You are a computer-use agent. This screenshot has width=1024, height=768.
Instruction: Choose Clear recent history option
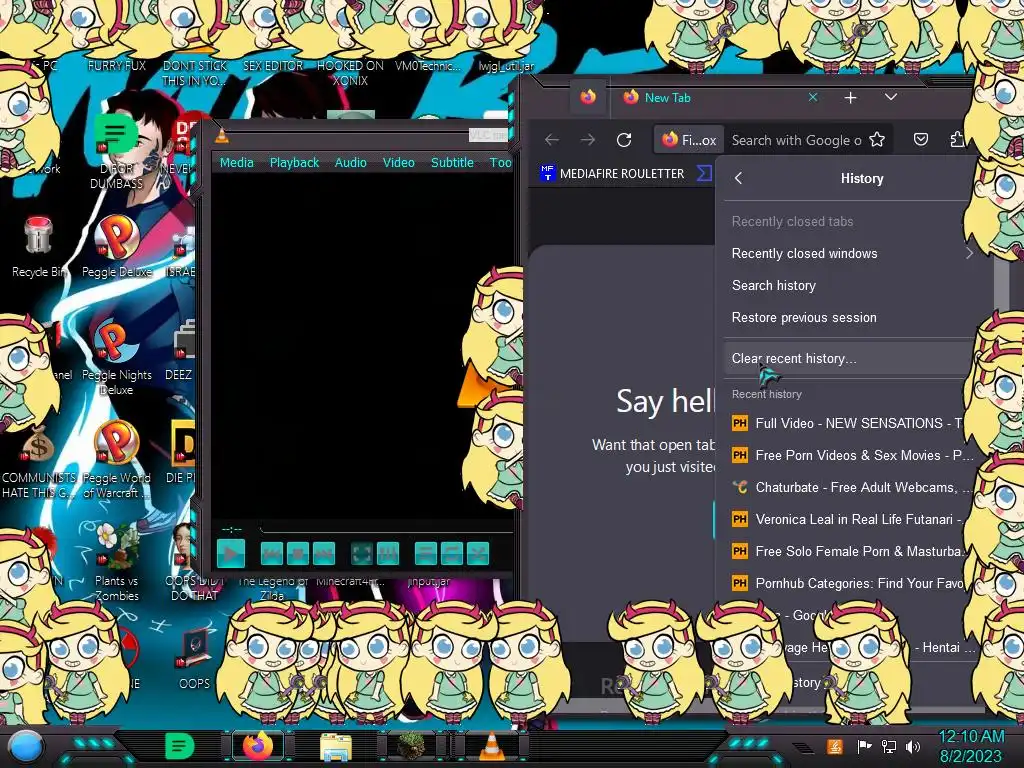tap(850, 359)
